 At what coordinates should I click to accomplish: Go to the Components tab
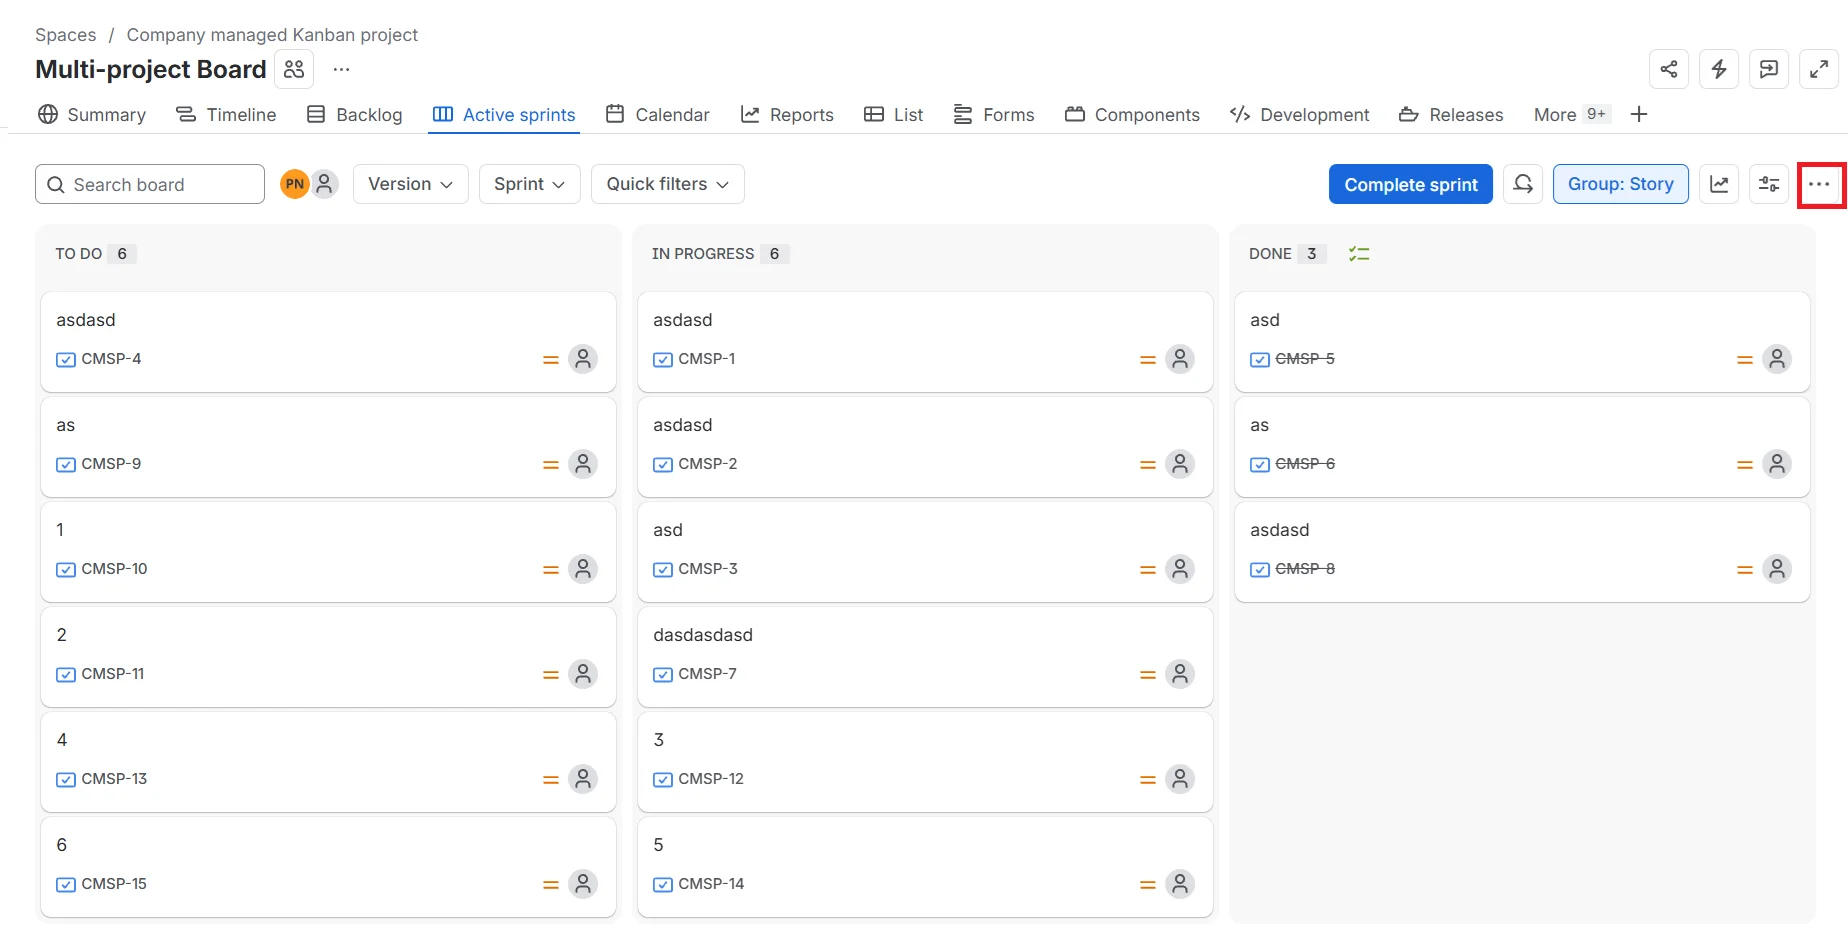[1132, 115]
